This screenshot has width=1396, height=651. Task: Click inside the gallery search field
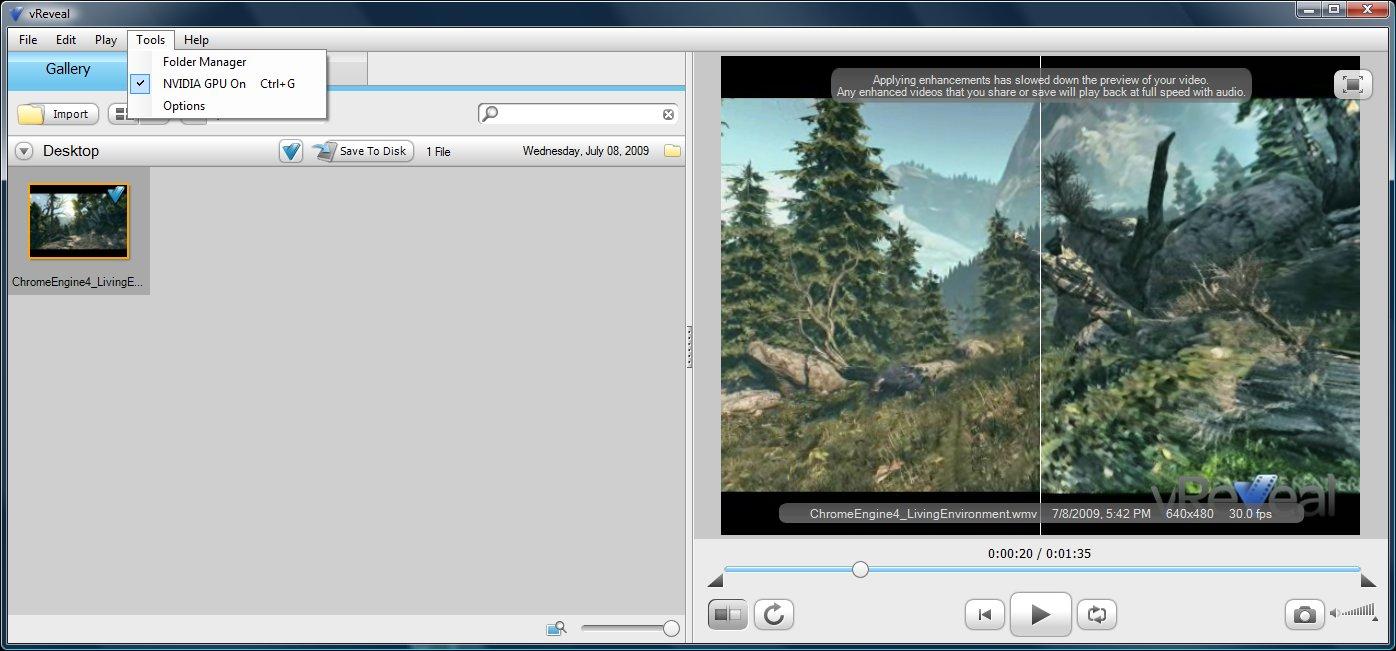[x=580, y=114]
